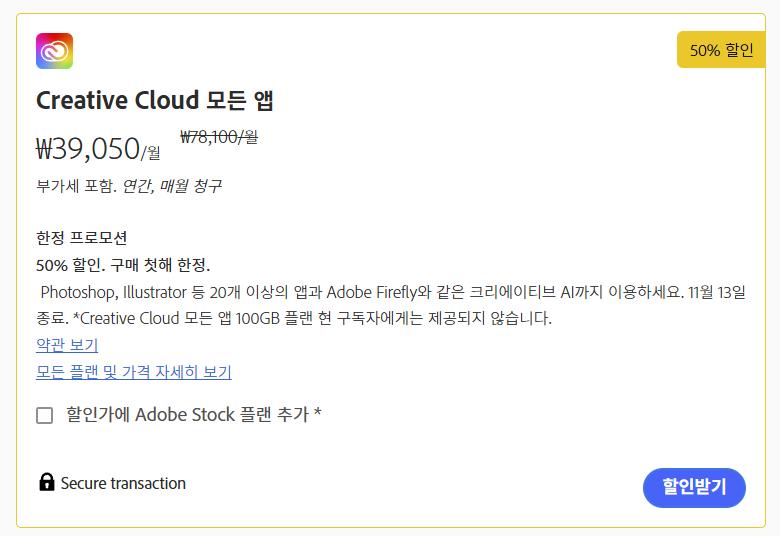Click the Creative Cloud 모든 앱 title
This screenshot has width=780, height=536.
(x=154, y=100)
